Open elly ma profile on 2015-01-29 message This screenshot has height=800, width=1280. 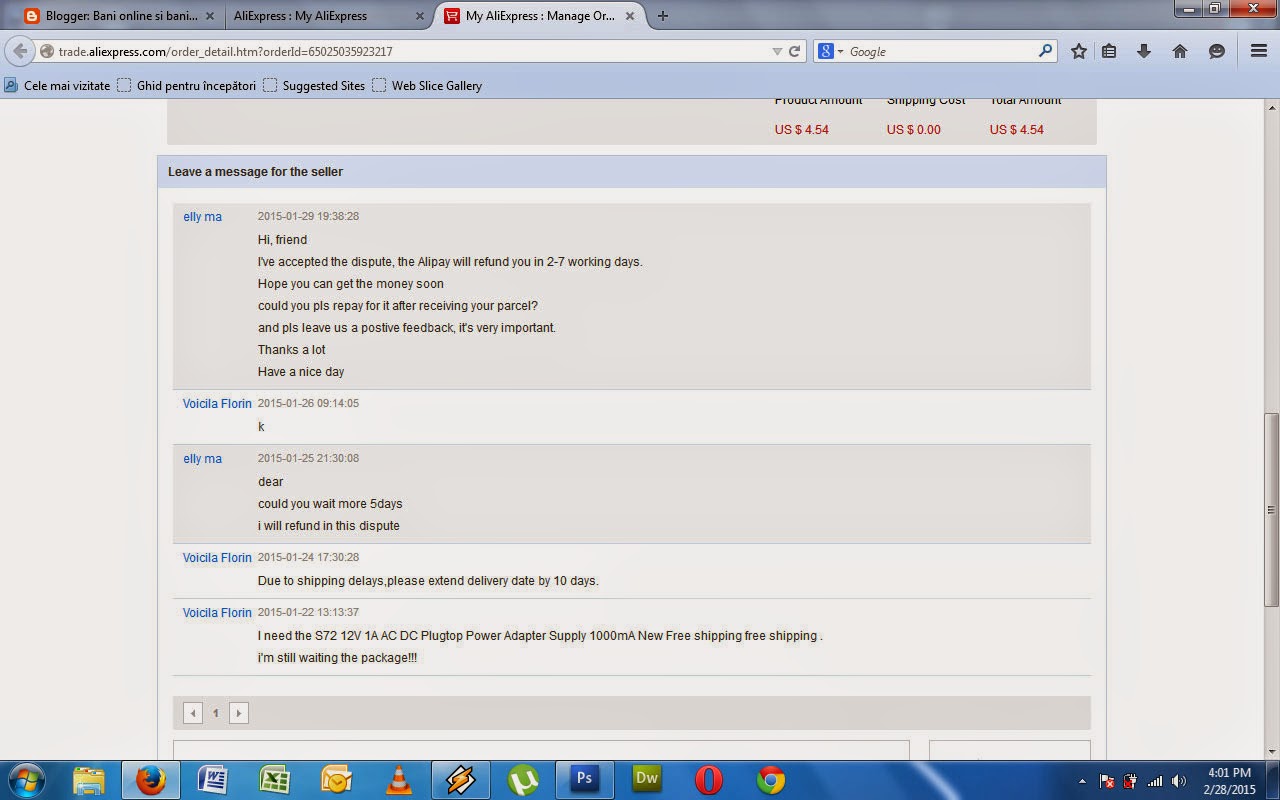(x=202, y=217)
